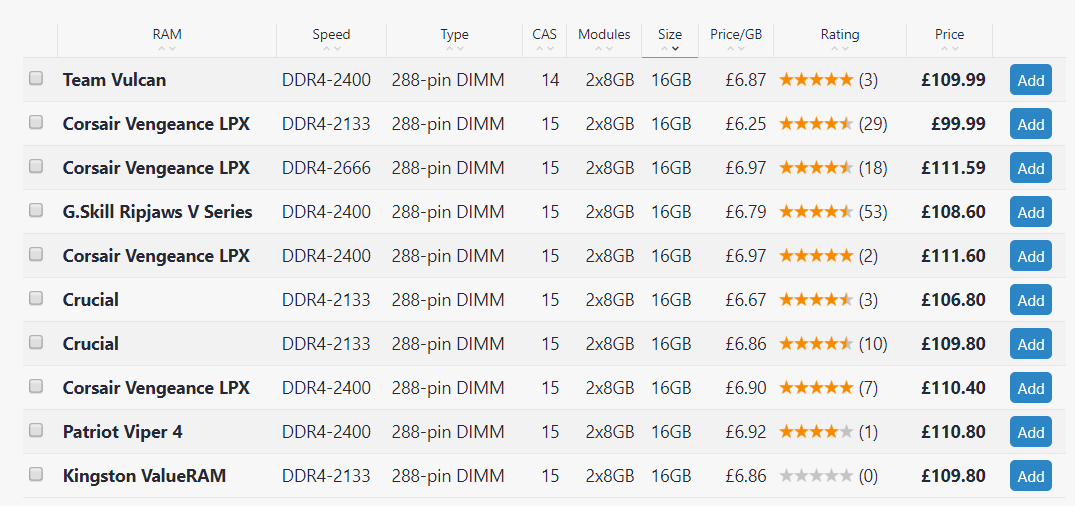Screen dimensions: 1075x506
Task: Sort table by Price column header arrows
Action: click(x=949, y=49)
